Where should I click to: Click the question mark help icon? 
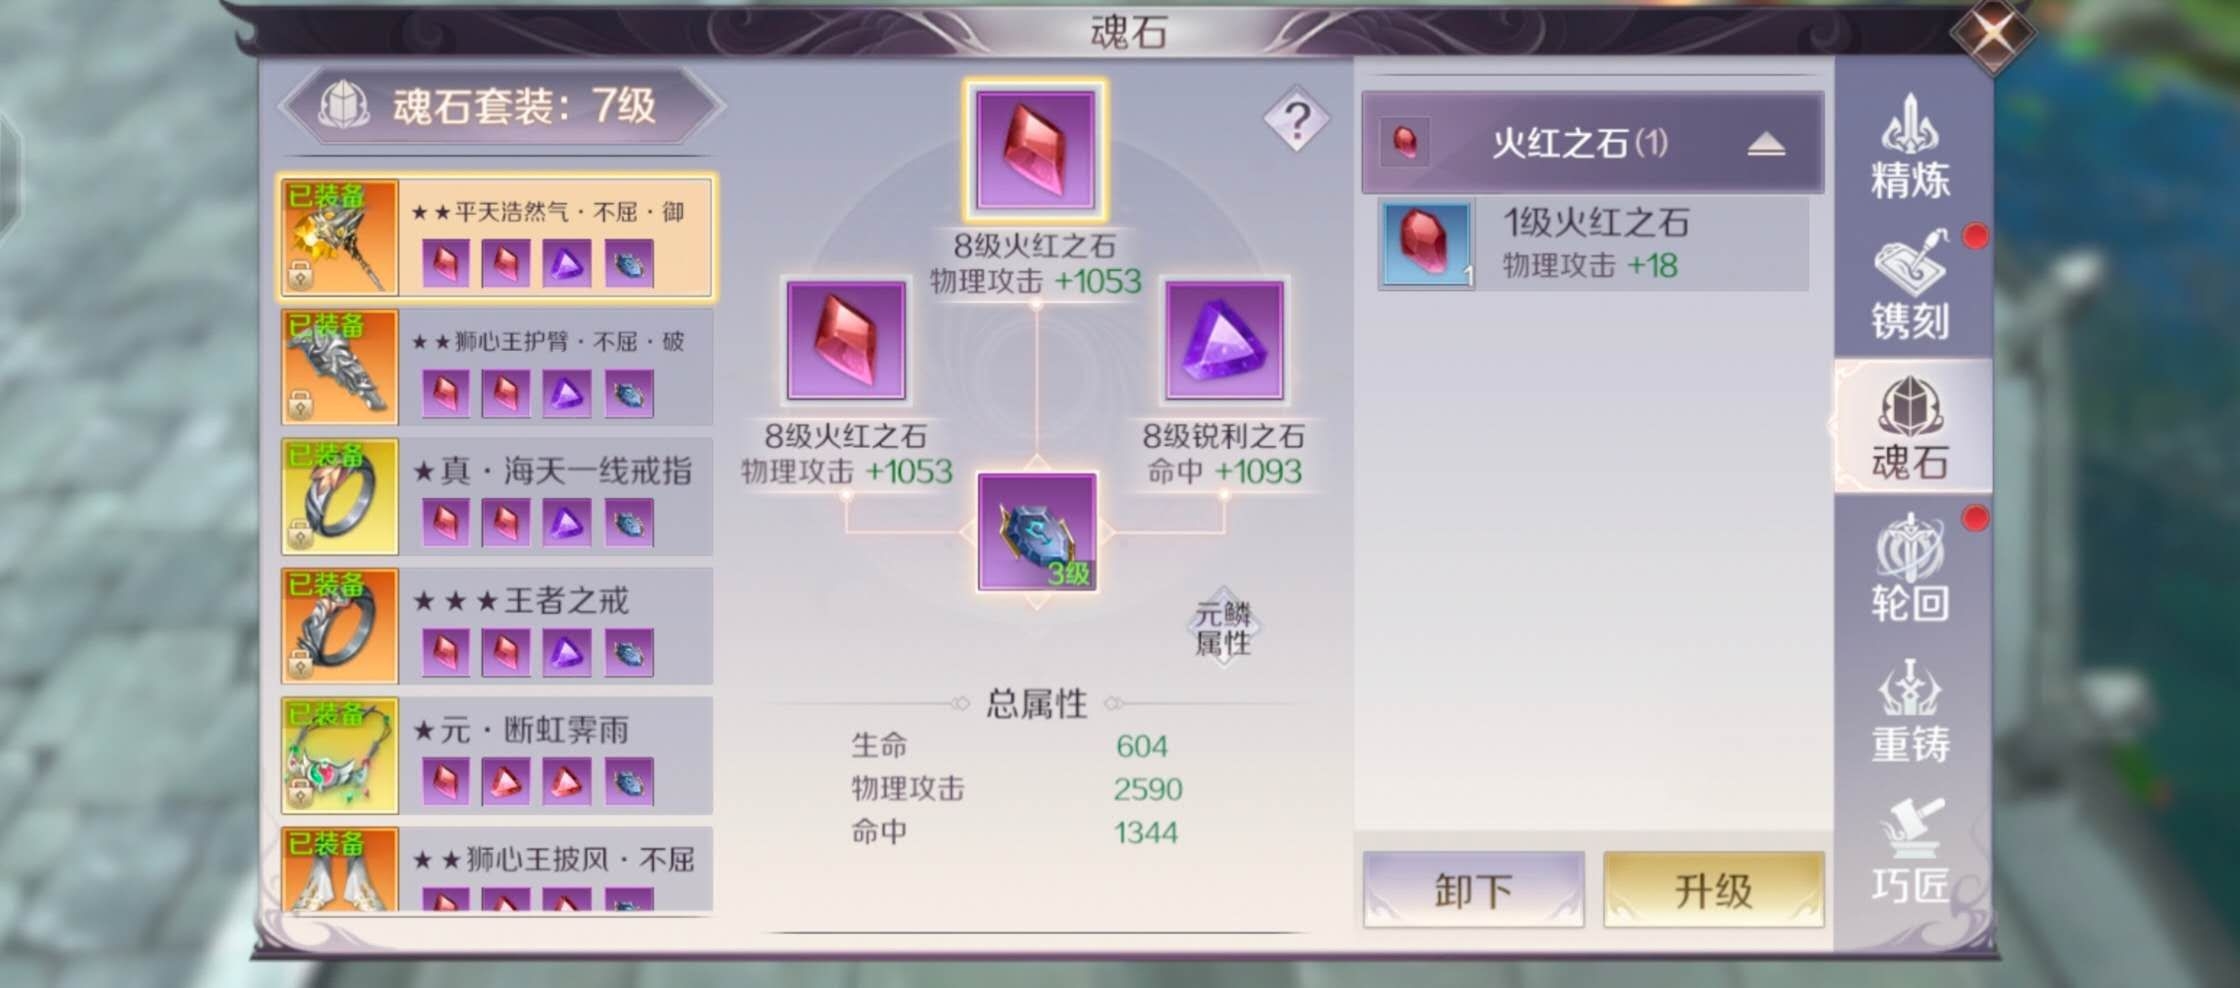point(1296,120)
